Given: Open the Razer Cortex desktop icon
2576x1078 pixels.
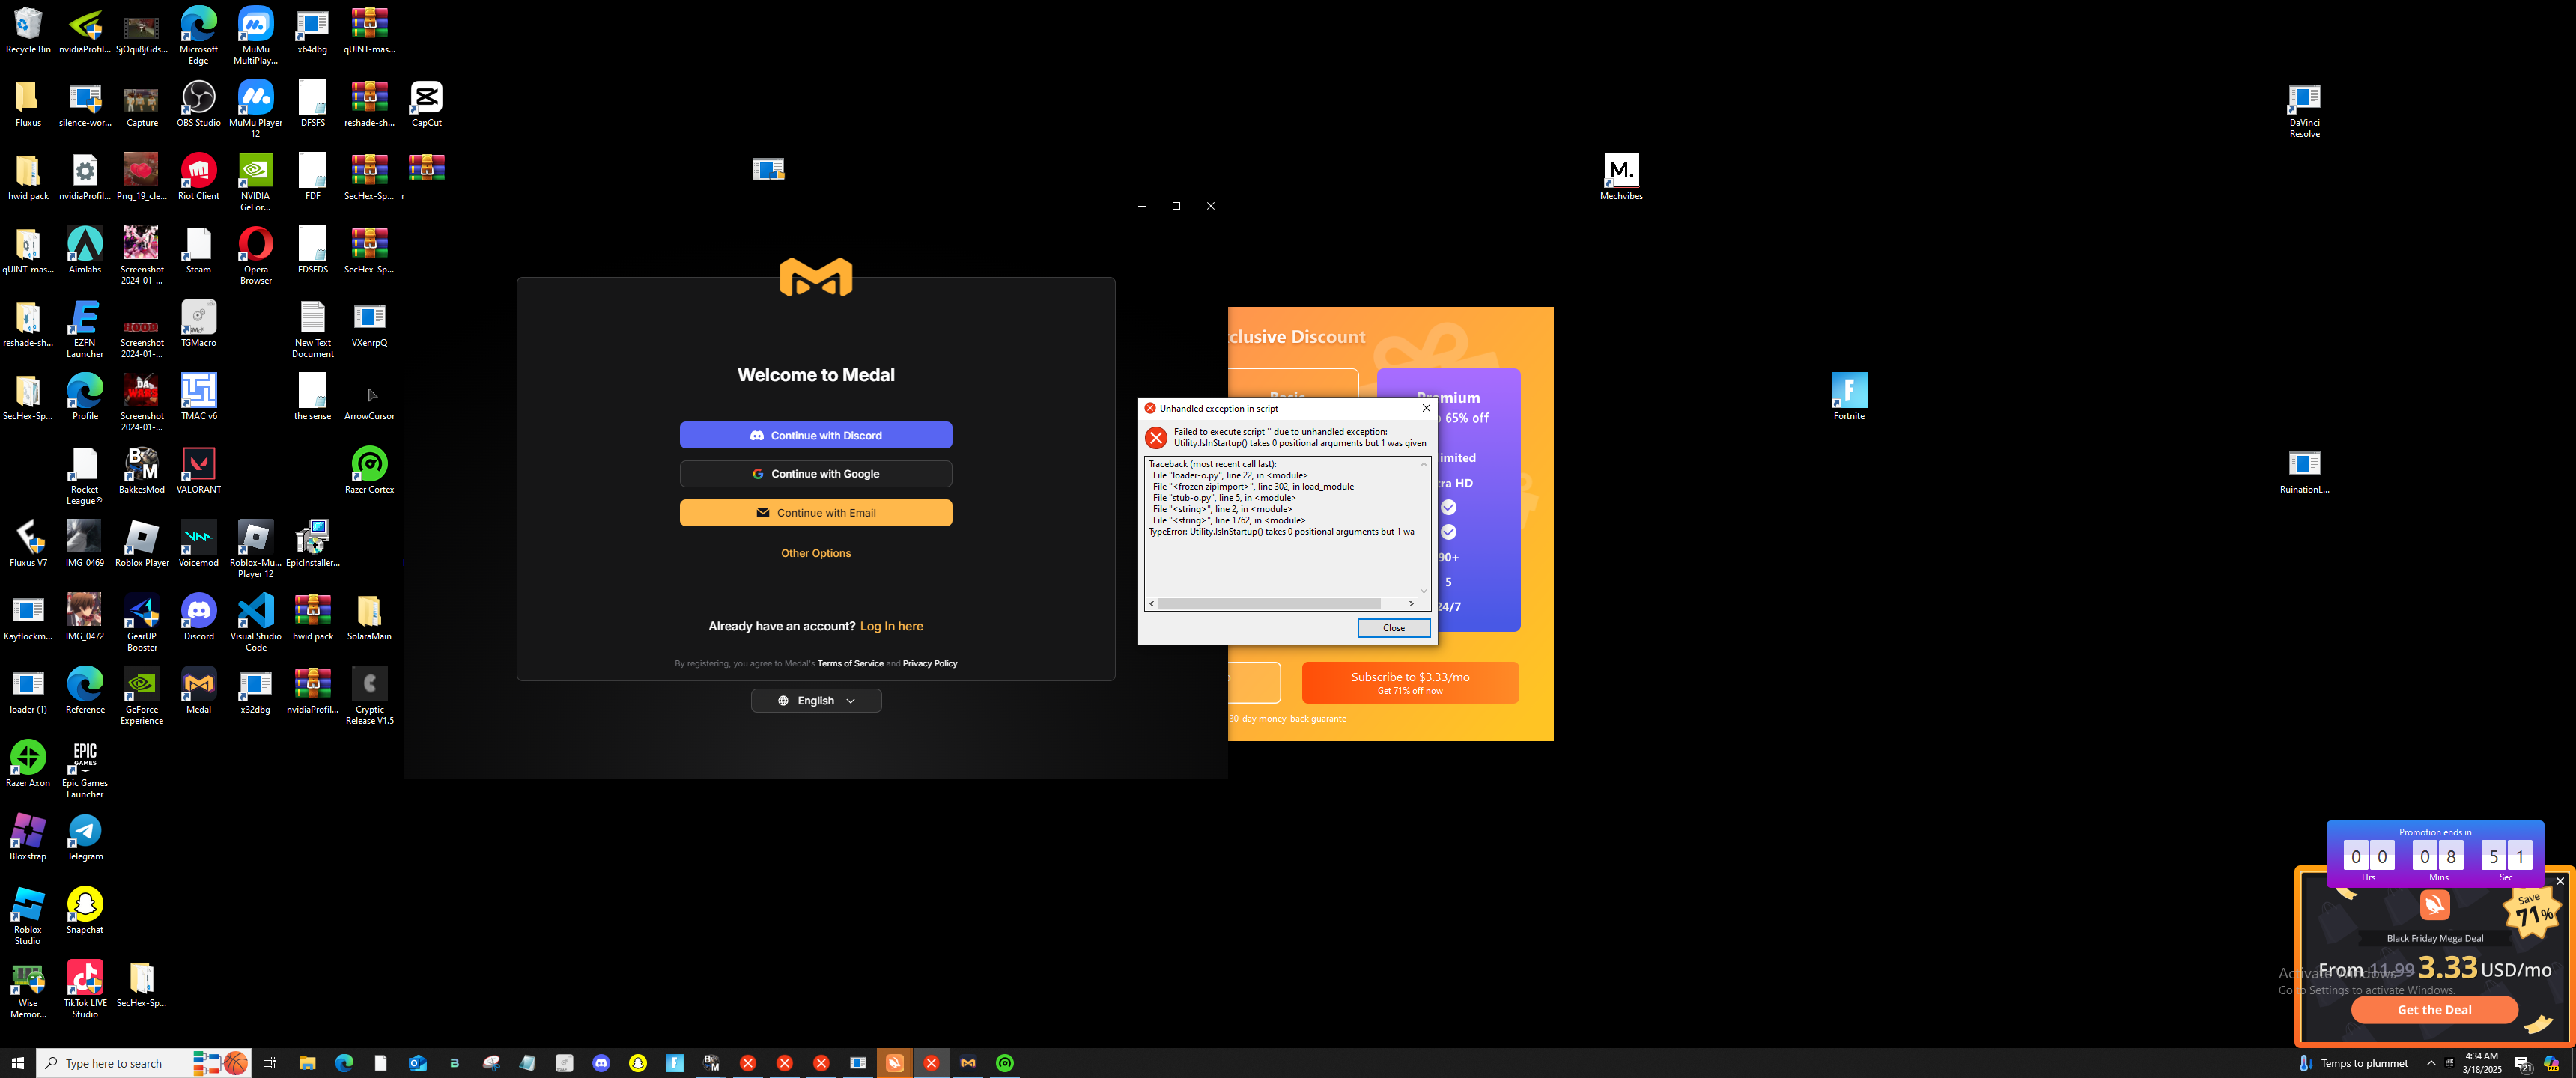Looking at the screenshot, I should (369, 465).
